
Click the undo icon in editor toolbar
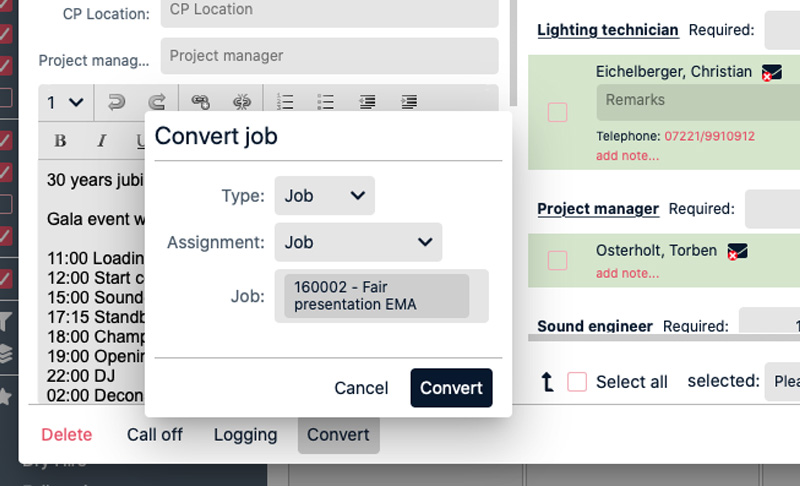point(116,102)
